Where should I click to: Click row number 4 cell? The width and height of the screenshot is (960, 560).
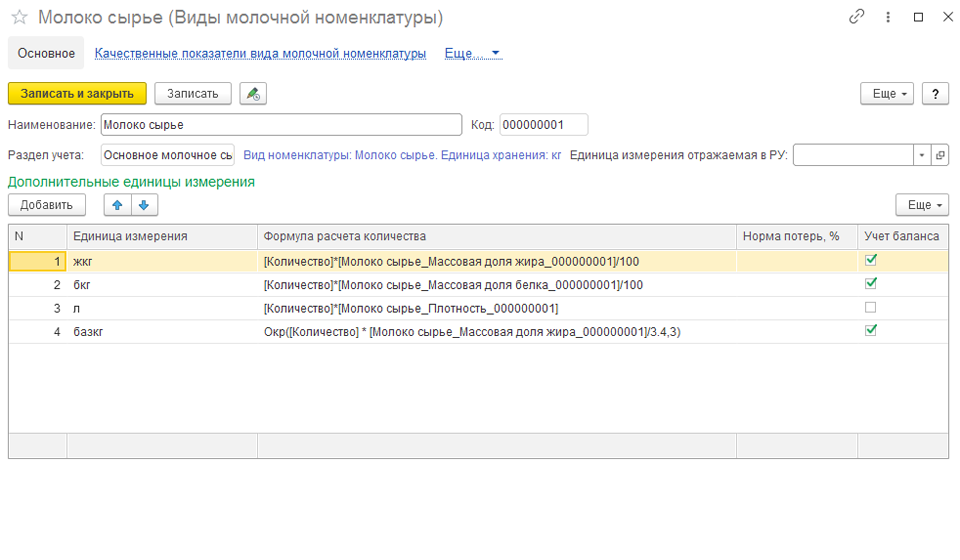pos(37,332)
